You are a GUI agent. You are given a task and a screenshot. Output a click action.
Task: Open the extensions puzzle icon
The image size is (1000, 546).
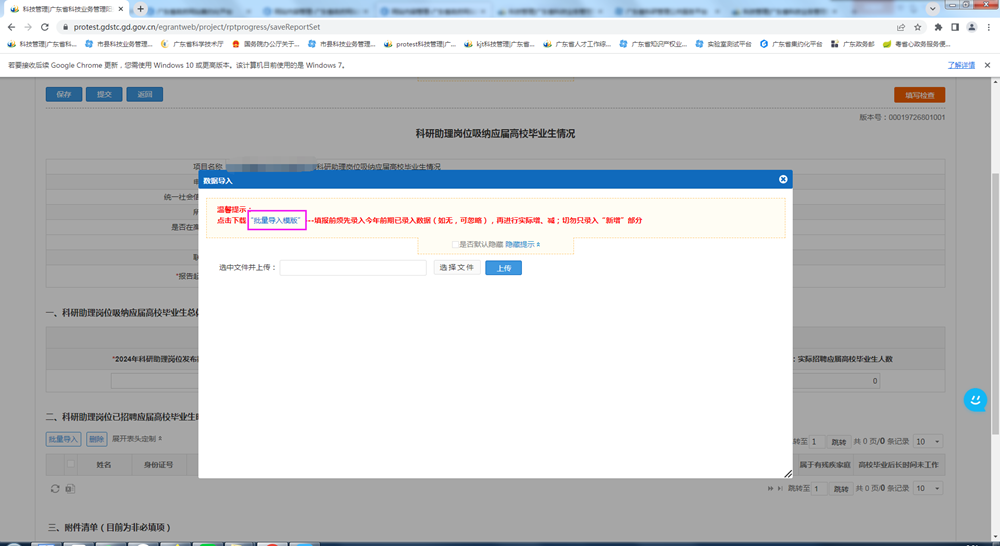(938, 27)
